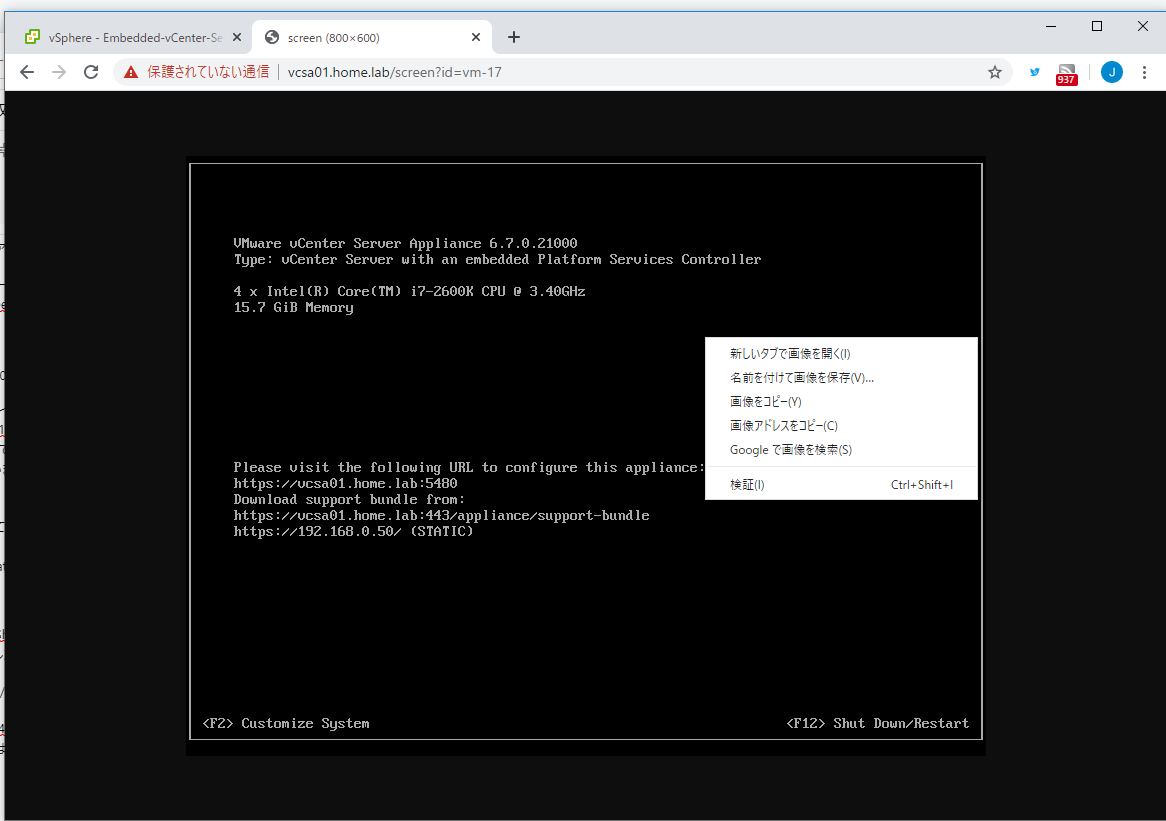Bookmark this page with the star icon
Image resolution: width=1166 pixels, height=821 pixels.
point(995,72)
